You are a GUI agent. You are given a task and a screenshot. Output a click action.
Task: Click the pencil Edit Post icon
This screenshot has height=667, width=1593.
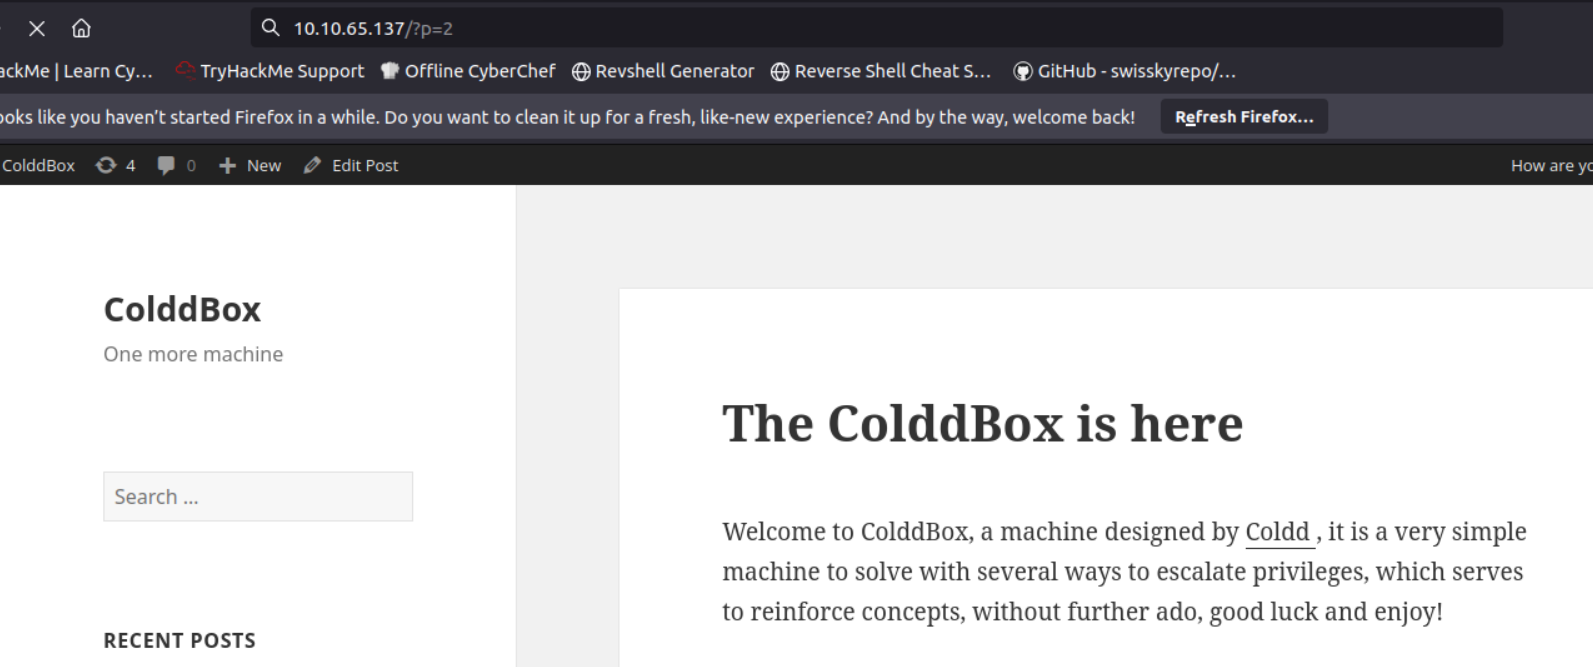click(312, 166)
